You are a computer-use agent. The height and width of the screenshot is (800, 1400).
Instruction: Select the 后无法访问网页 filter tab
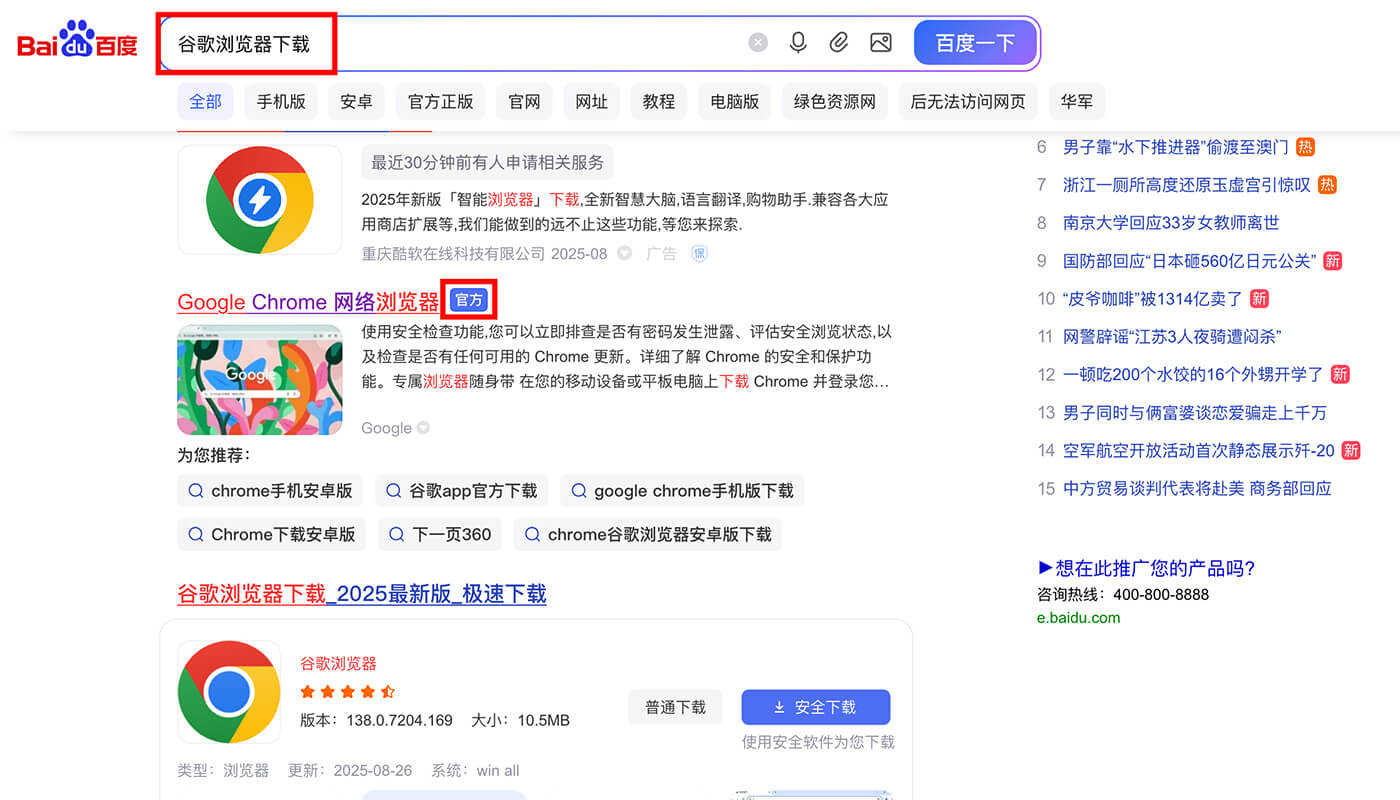pos(968,101)
